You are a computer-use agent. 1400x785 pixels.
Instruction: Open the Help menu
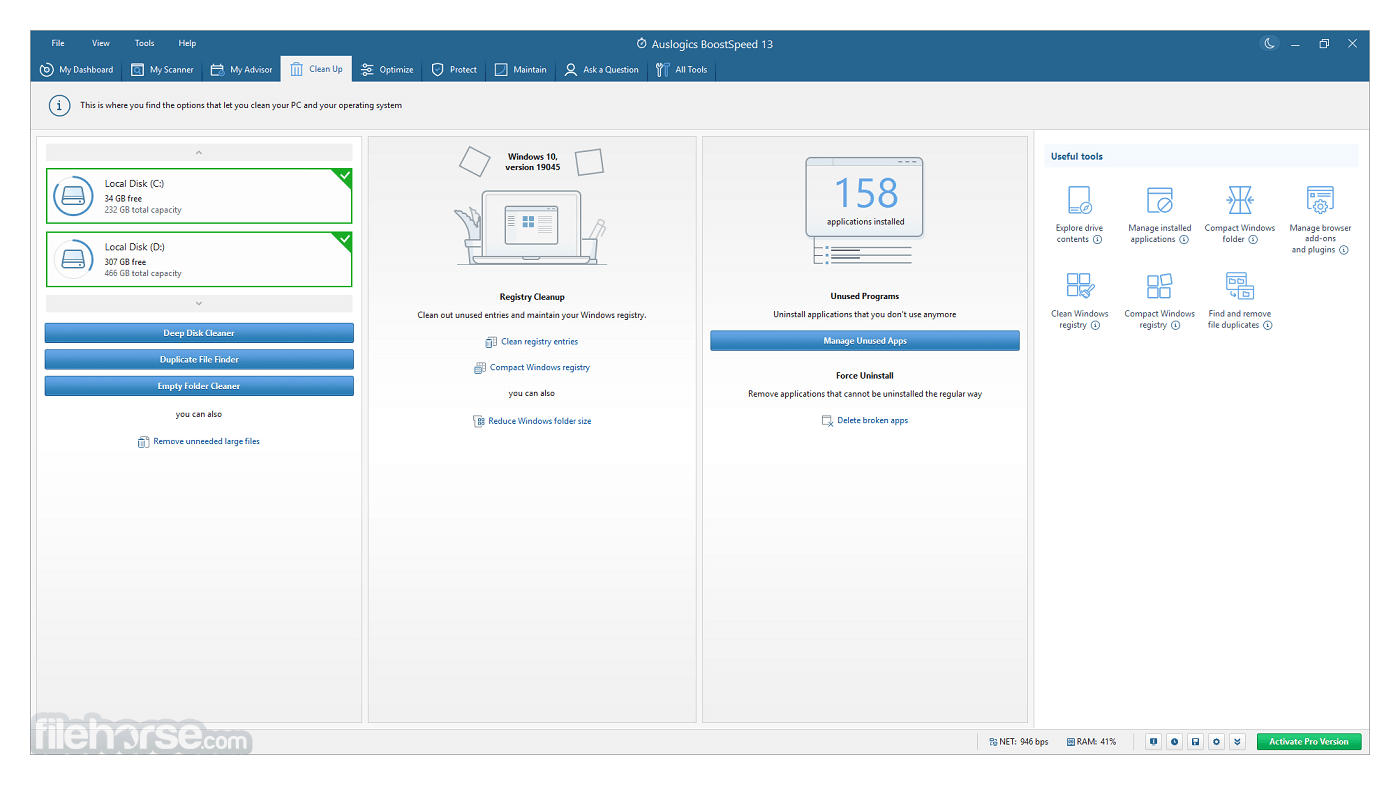click(187, 43)
